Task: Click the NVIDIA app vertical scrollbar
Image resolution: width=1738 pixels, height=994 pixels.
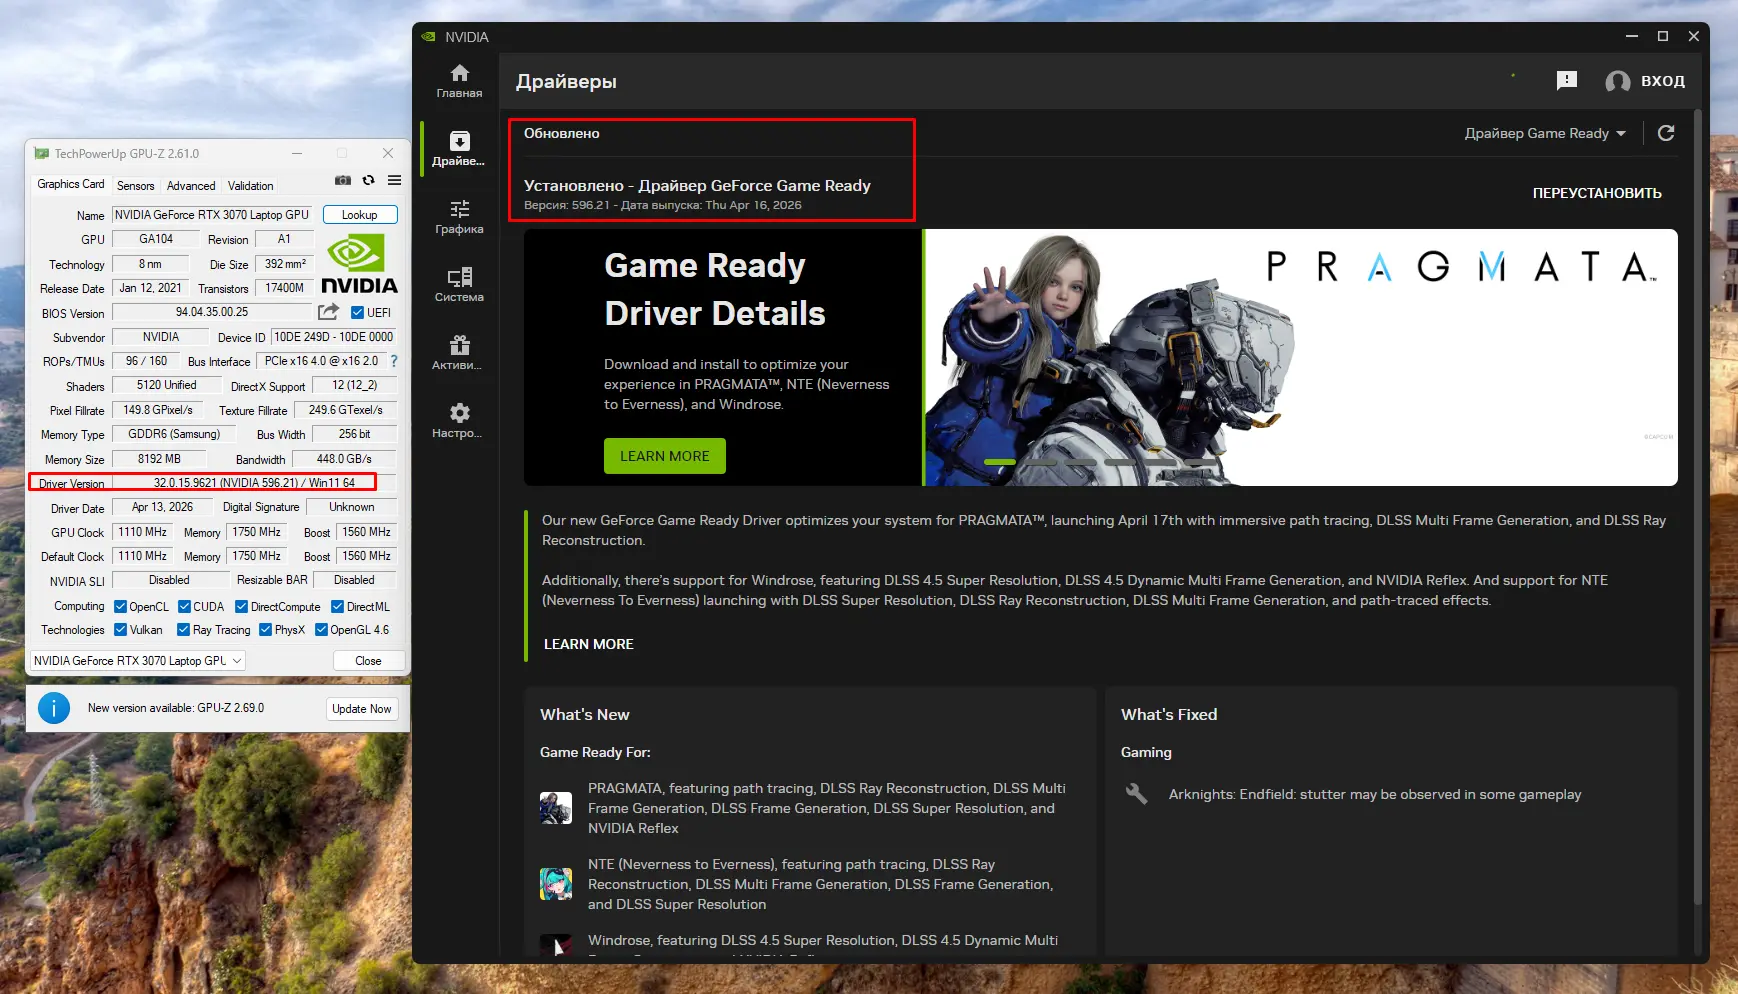Action: click(1698, 505)
